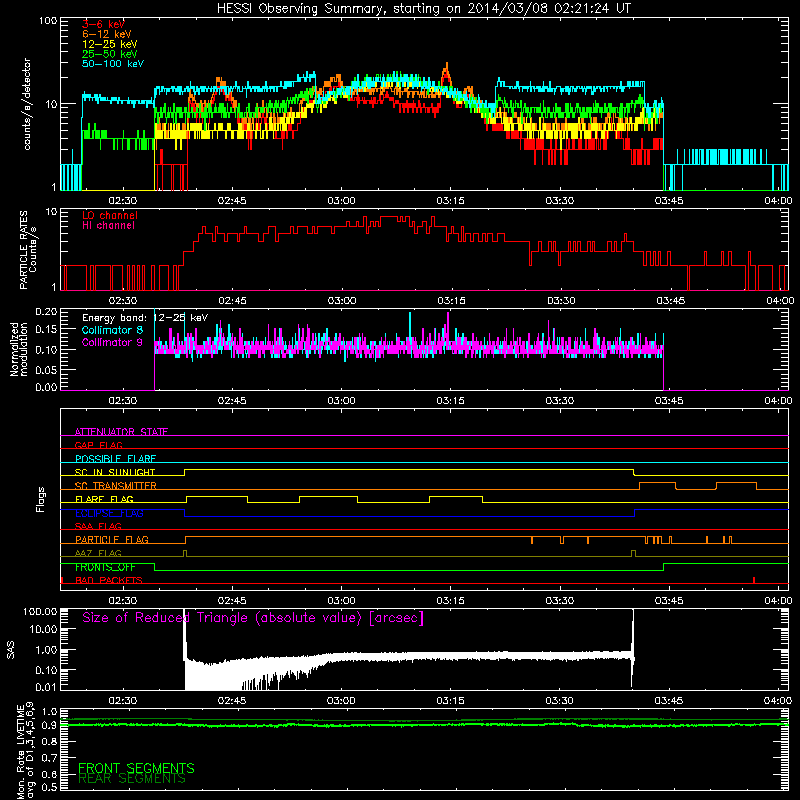
Task: Click the SAS axis label
Action: (x=10, y=650)
